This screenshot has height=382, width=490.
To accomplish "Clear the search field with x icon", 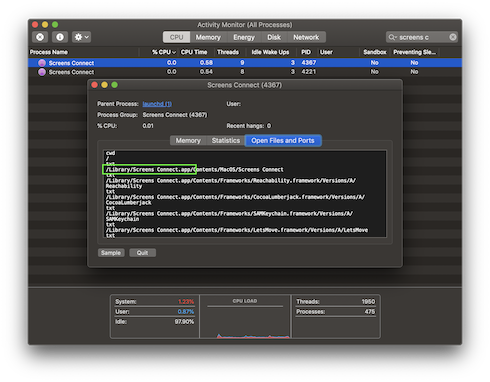I will [453, 37].
